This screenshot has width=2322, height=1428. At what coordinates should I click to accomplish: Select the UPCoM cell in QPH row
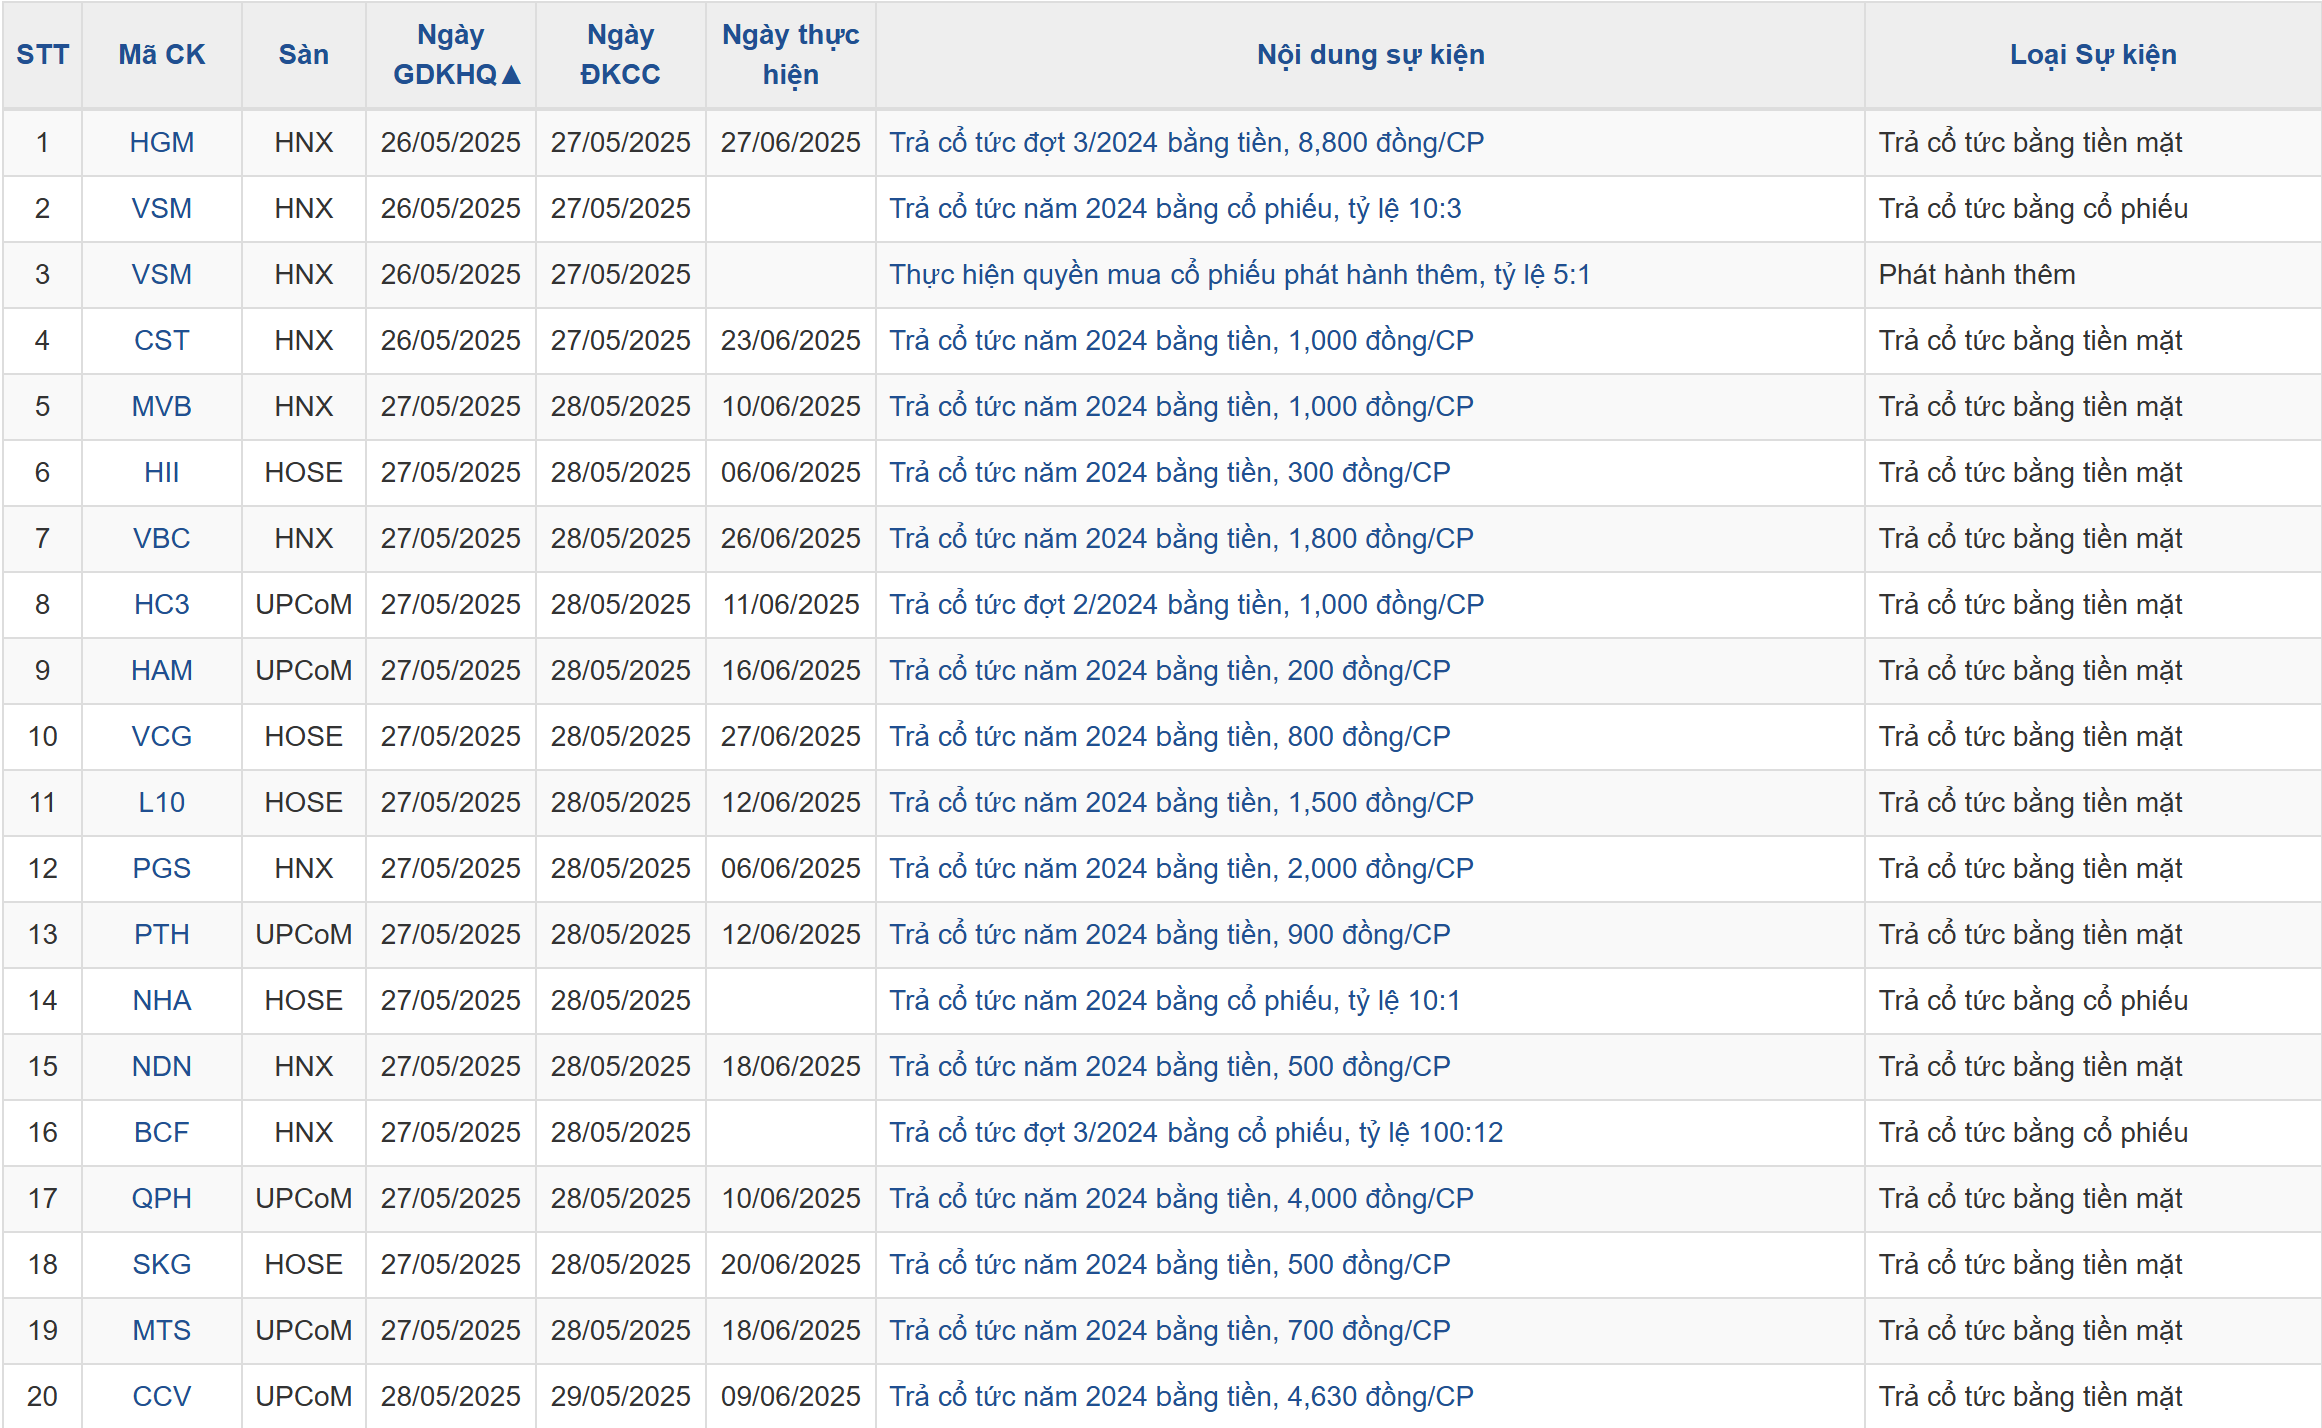pos(304,1199)
